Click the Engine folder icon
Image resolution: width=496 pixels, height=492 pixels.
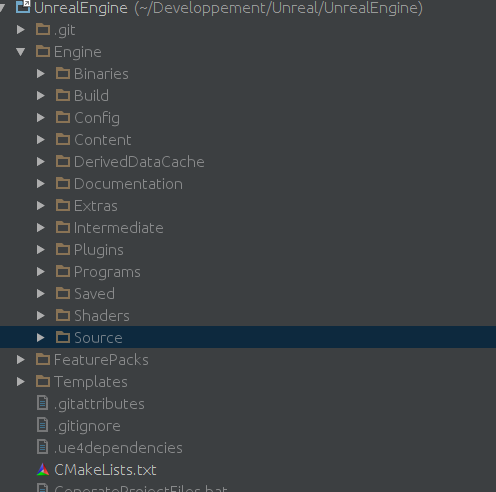[43, 51]
